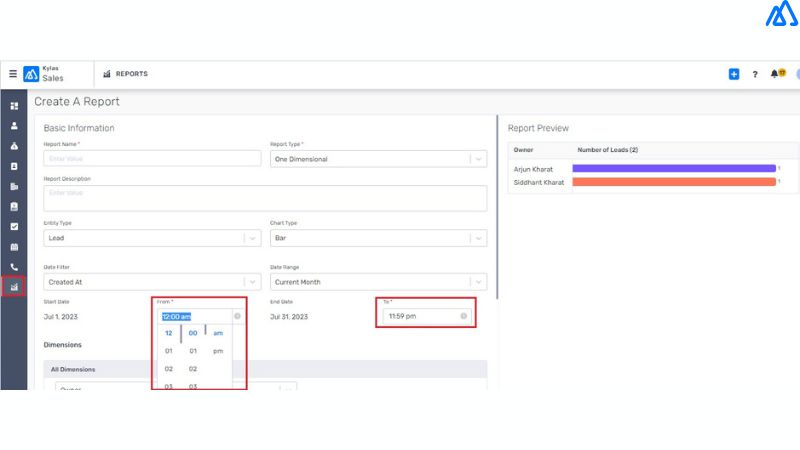Click into the Report Name field
Viewport: 800px width, 450px height.
(152, 159)
